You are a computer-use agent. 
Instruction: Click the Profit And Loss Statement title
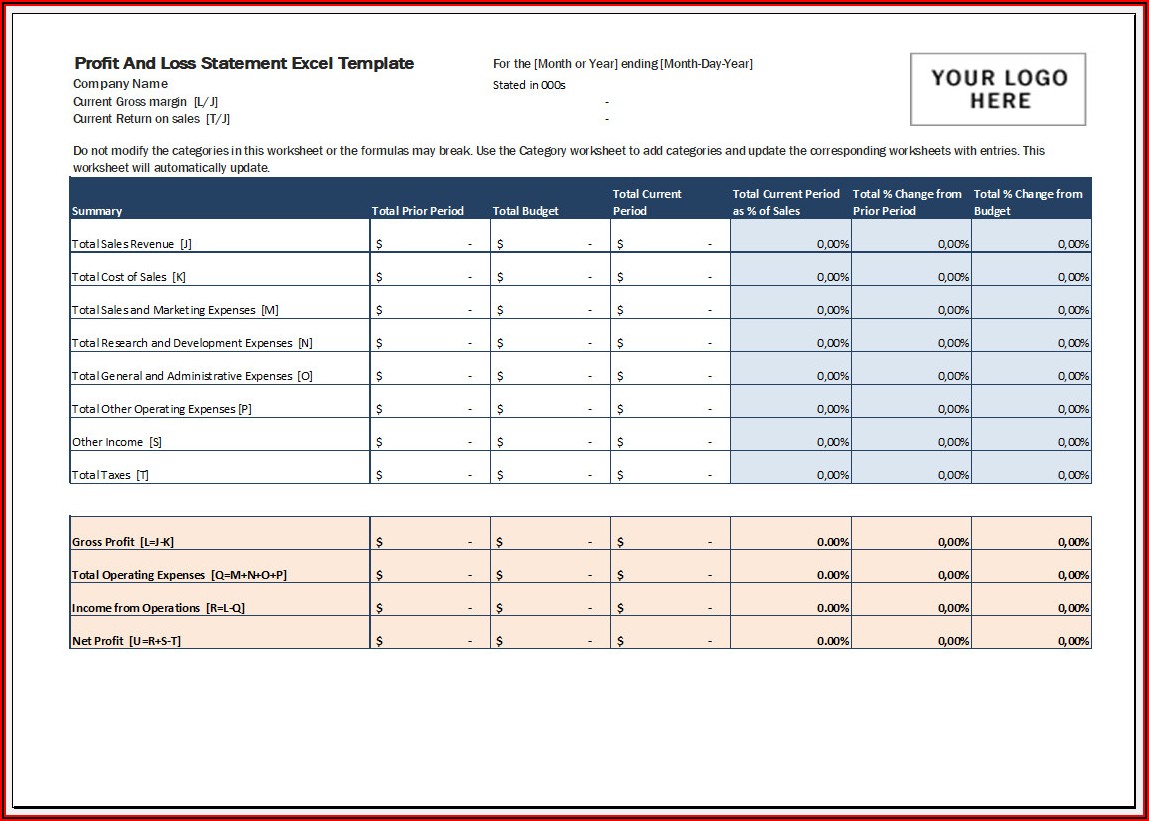click(243, 63)
